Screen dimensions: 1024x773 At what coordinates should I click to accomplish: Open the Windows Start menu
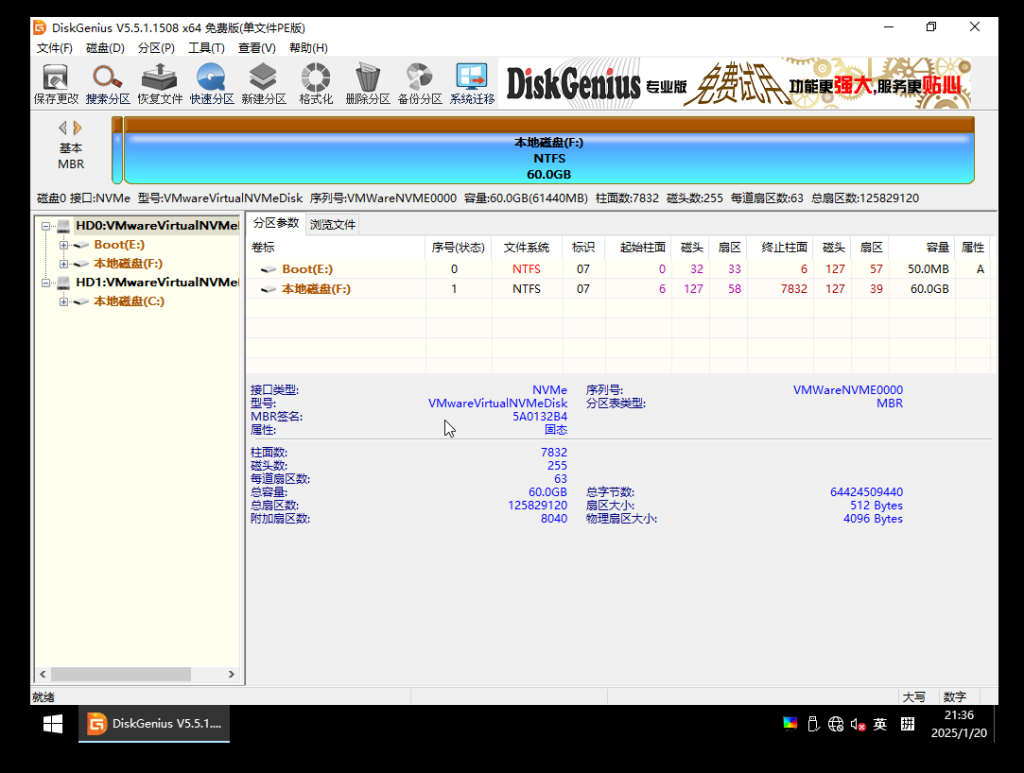tap(53, 723)
